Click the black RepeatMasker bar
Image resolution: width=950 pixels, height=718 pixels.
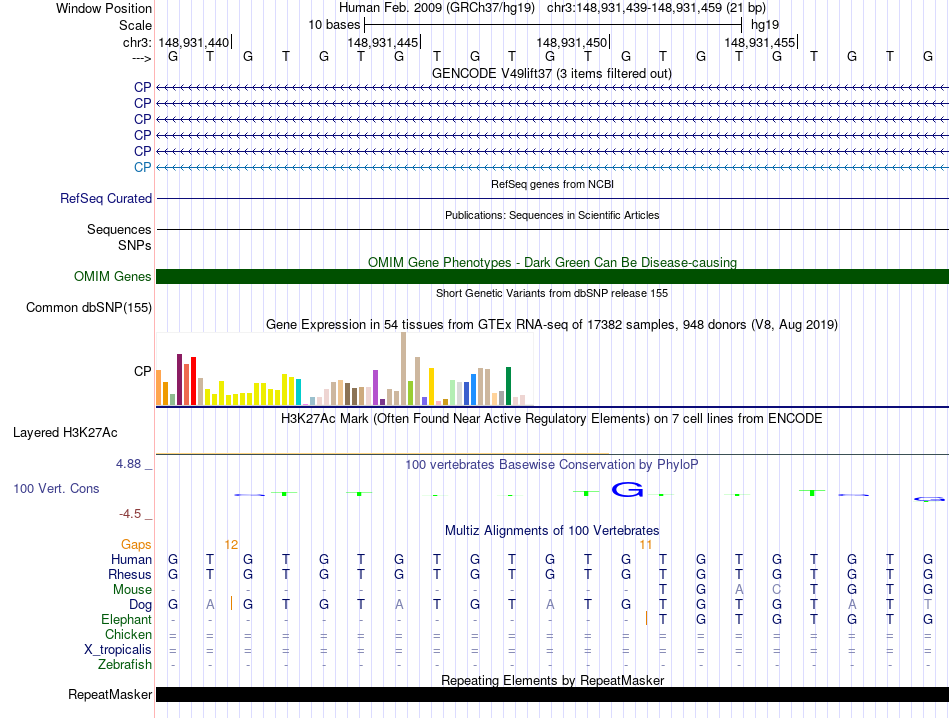tap(552, 694)
